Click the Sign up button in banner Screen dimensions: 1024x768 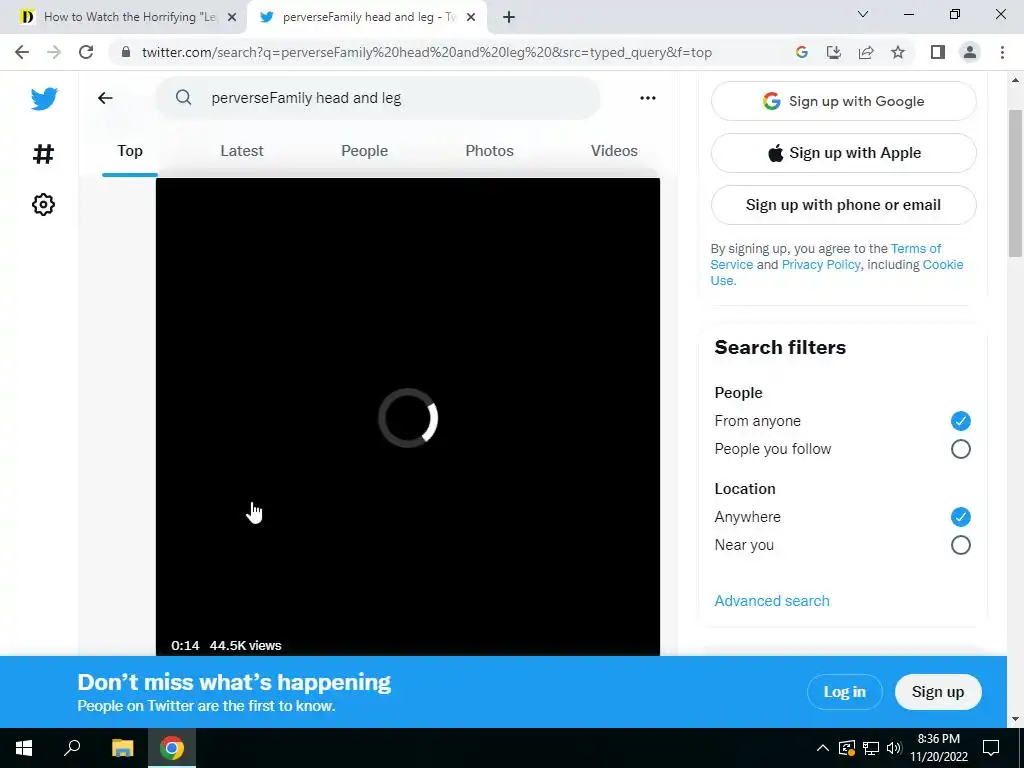coord(938,692)
